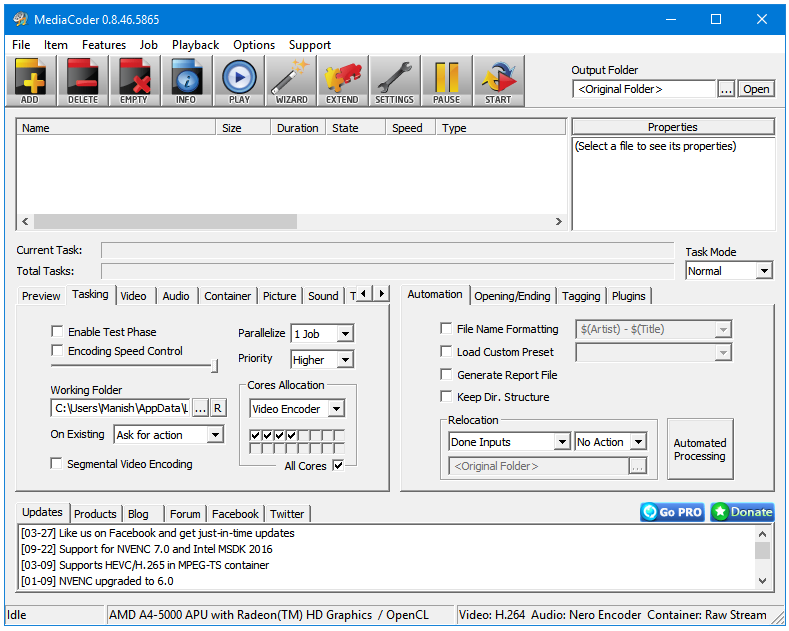The image size is (789, 631).
Task: Click the Automated Processing button
Action: coord(700,449)
